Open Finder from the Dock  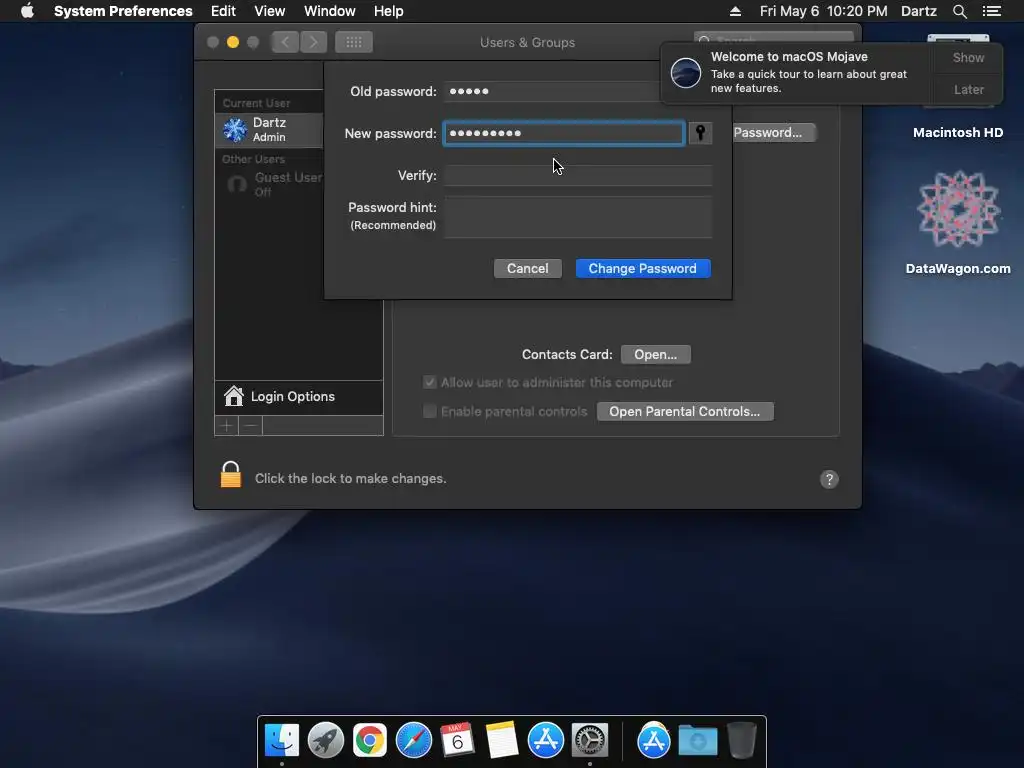pyautogui.click(x=281, y=741)
